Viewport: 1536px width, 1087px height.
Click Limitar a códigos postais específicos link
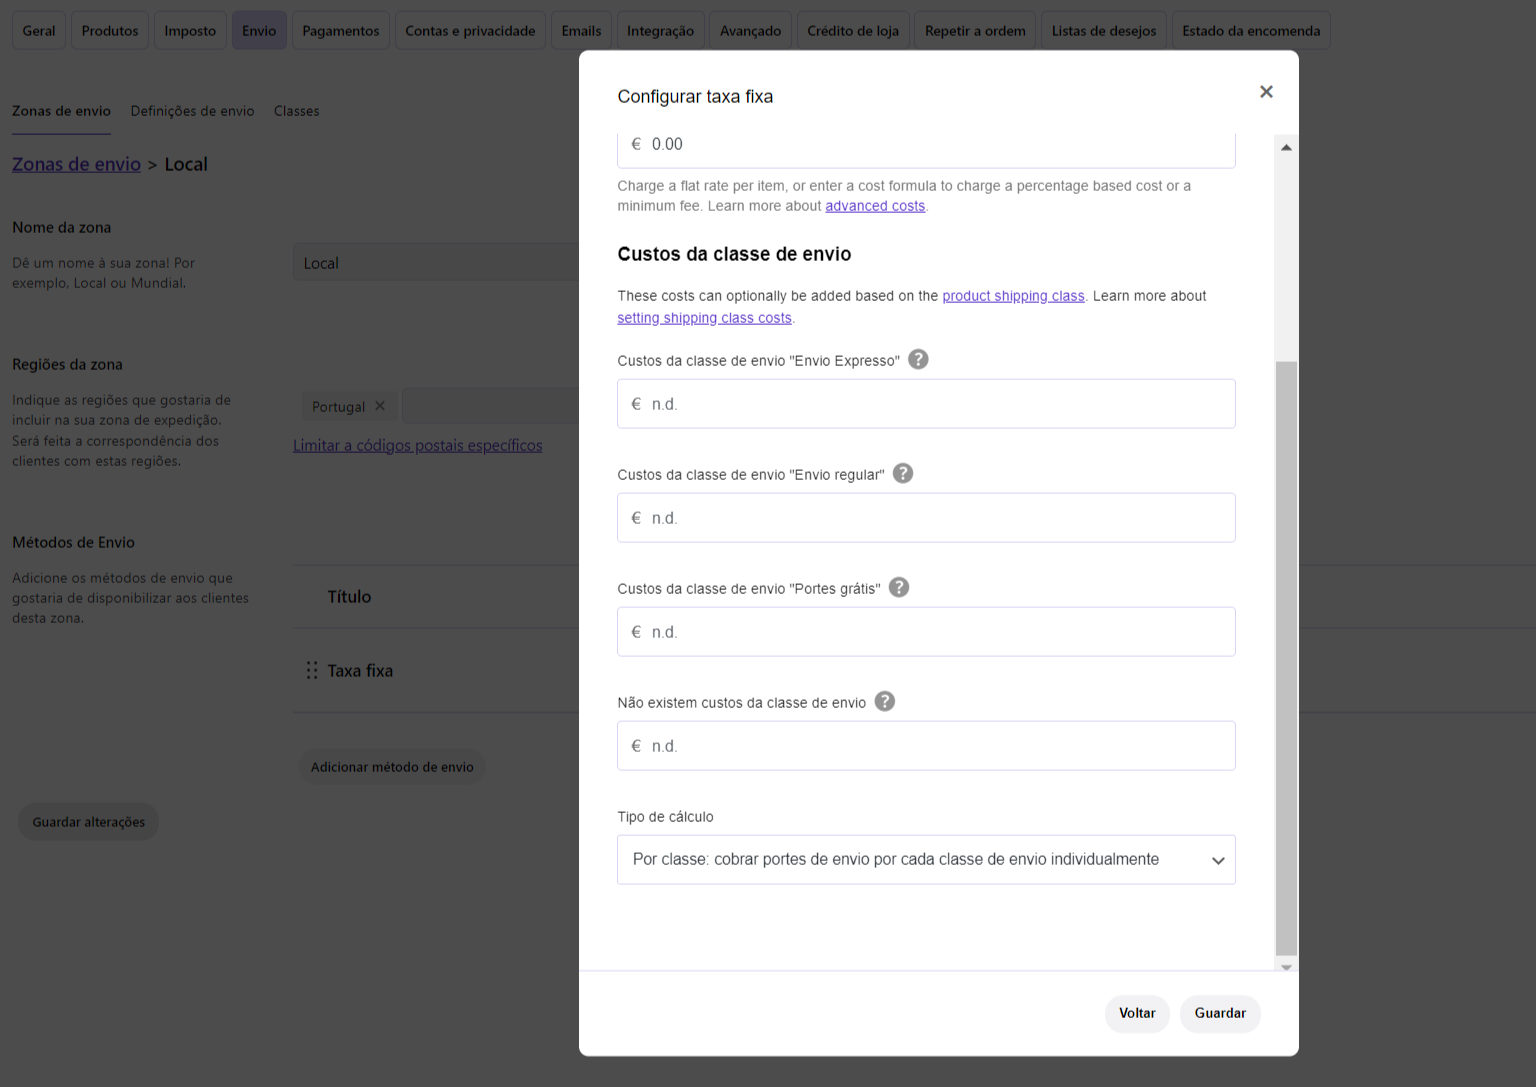[417, 445]
